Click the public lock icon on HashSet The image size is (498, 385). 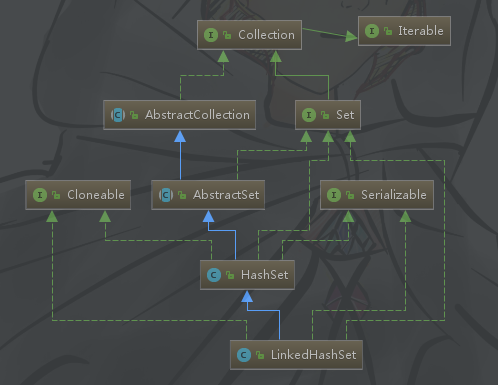point(230,275)
